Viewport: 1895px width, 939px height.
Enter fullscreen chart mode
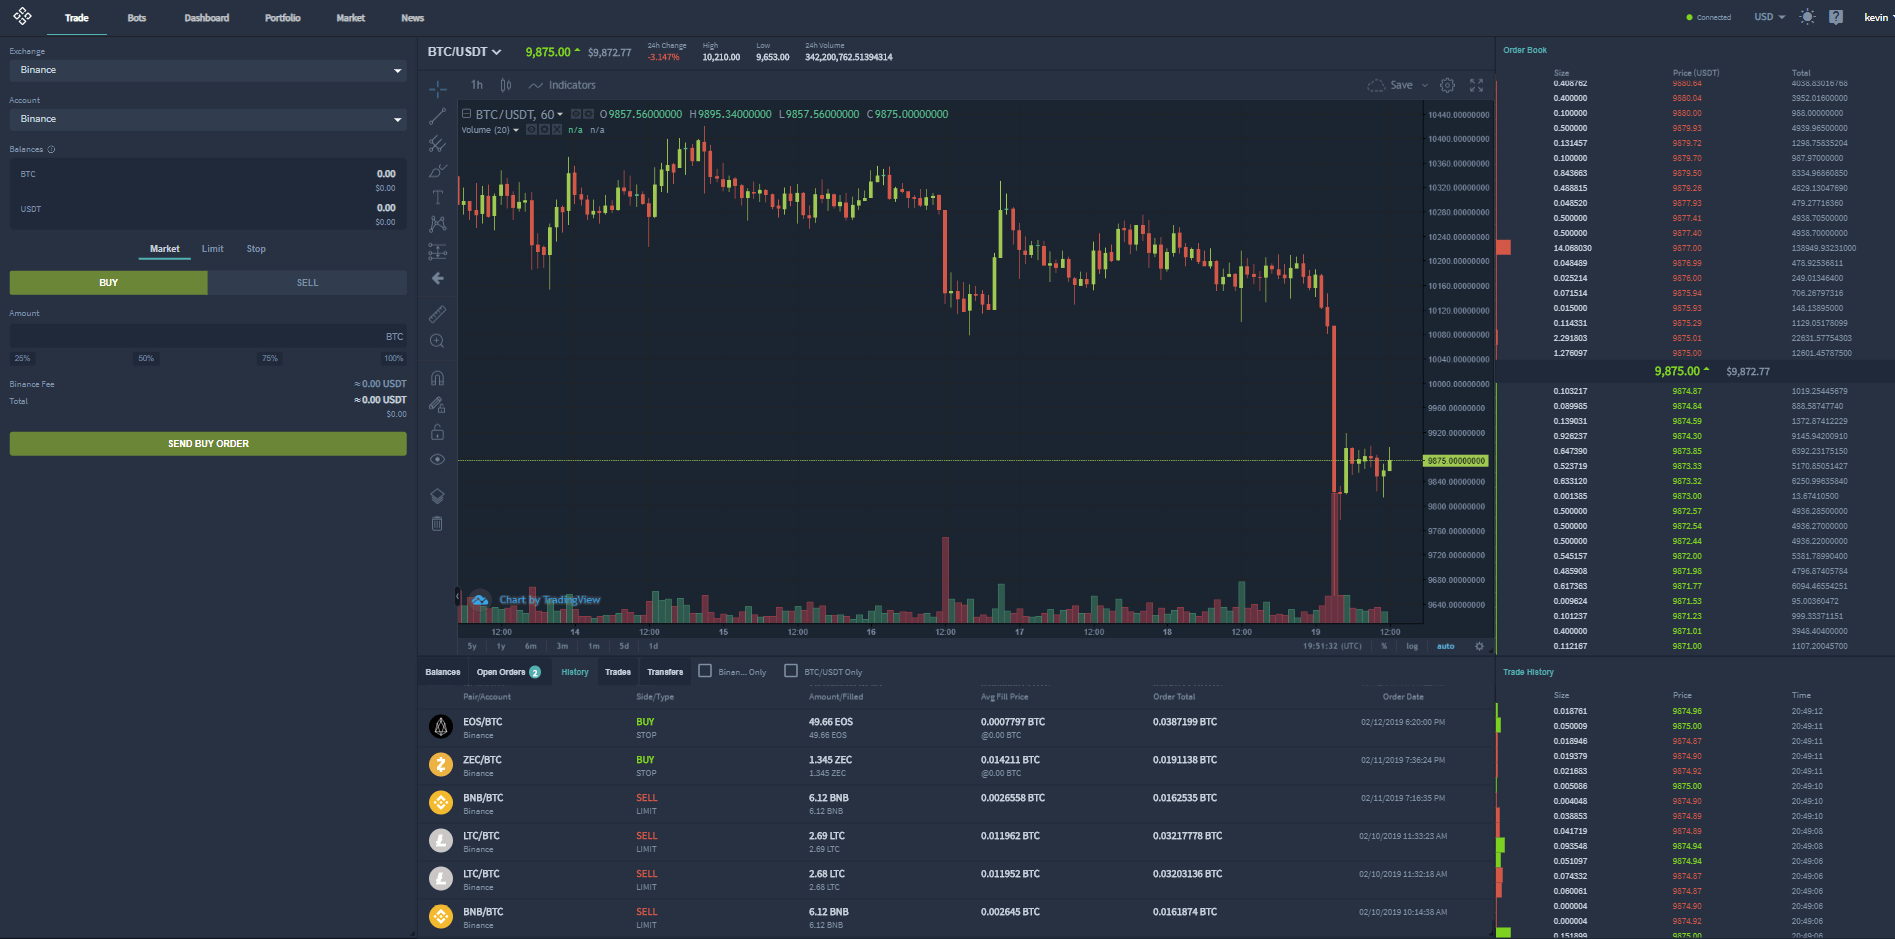coord(1476,85)
